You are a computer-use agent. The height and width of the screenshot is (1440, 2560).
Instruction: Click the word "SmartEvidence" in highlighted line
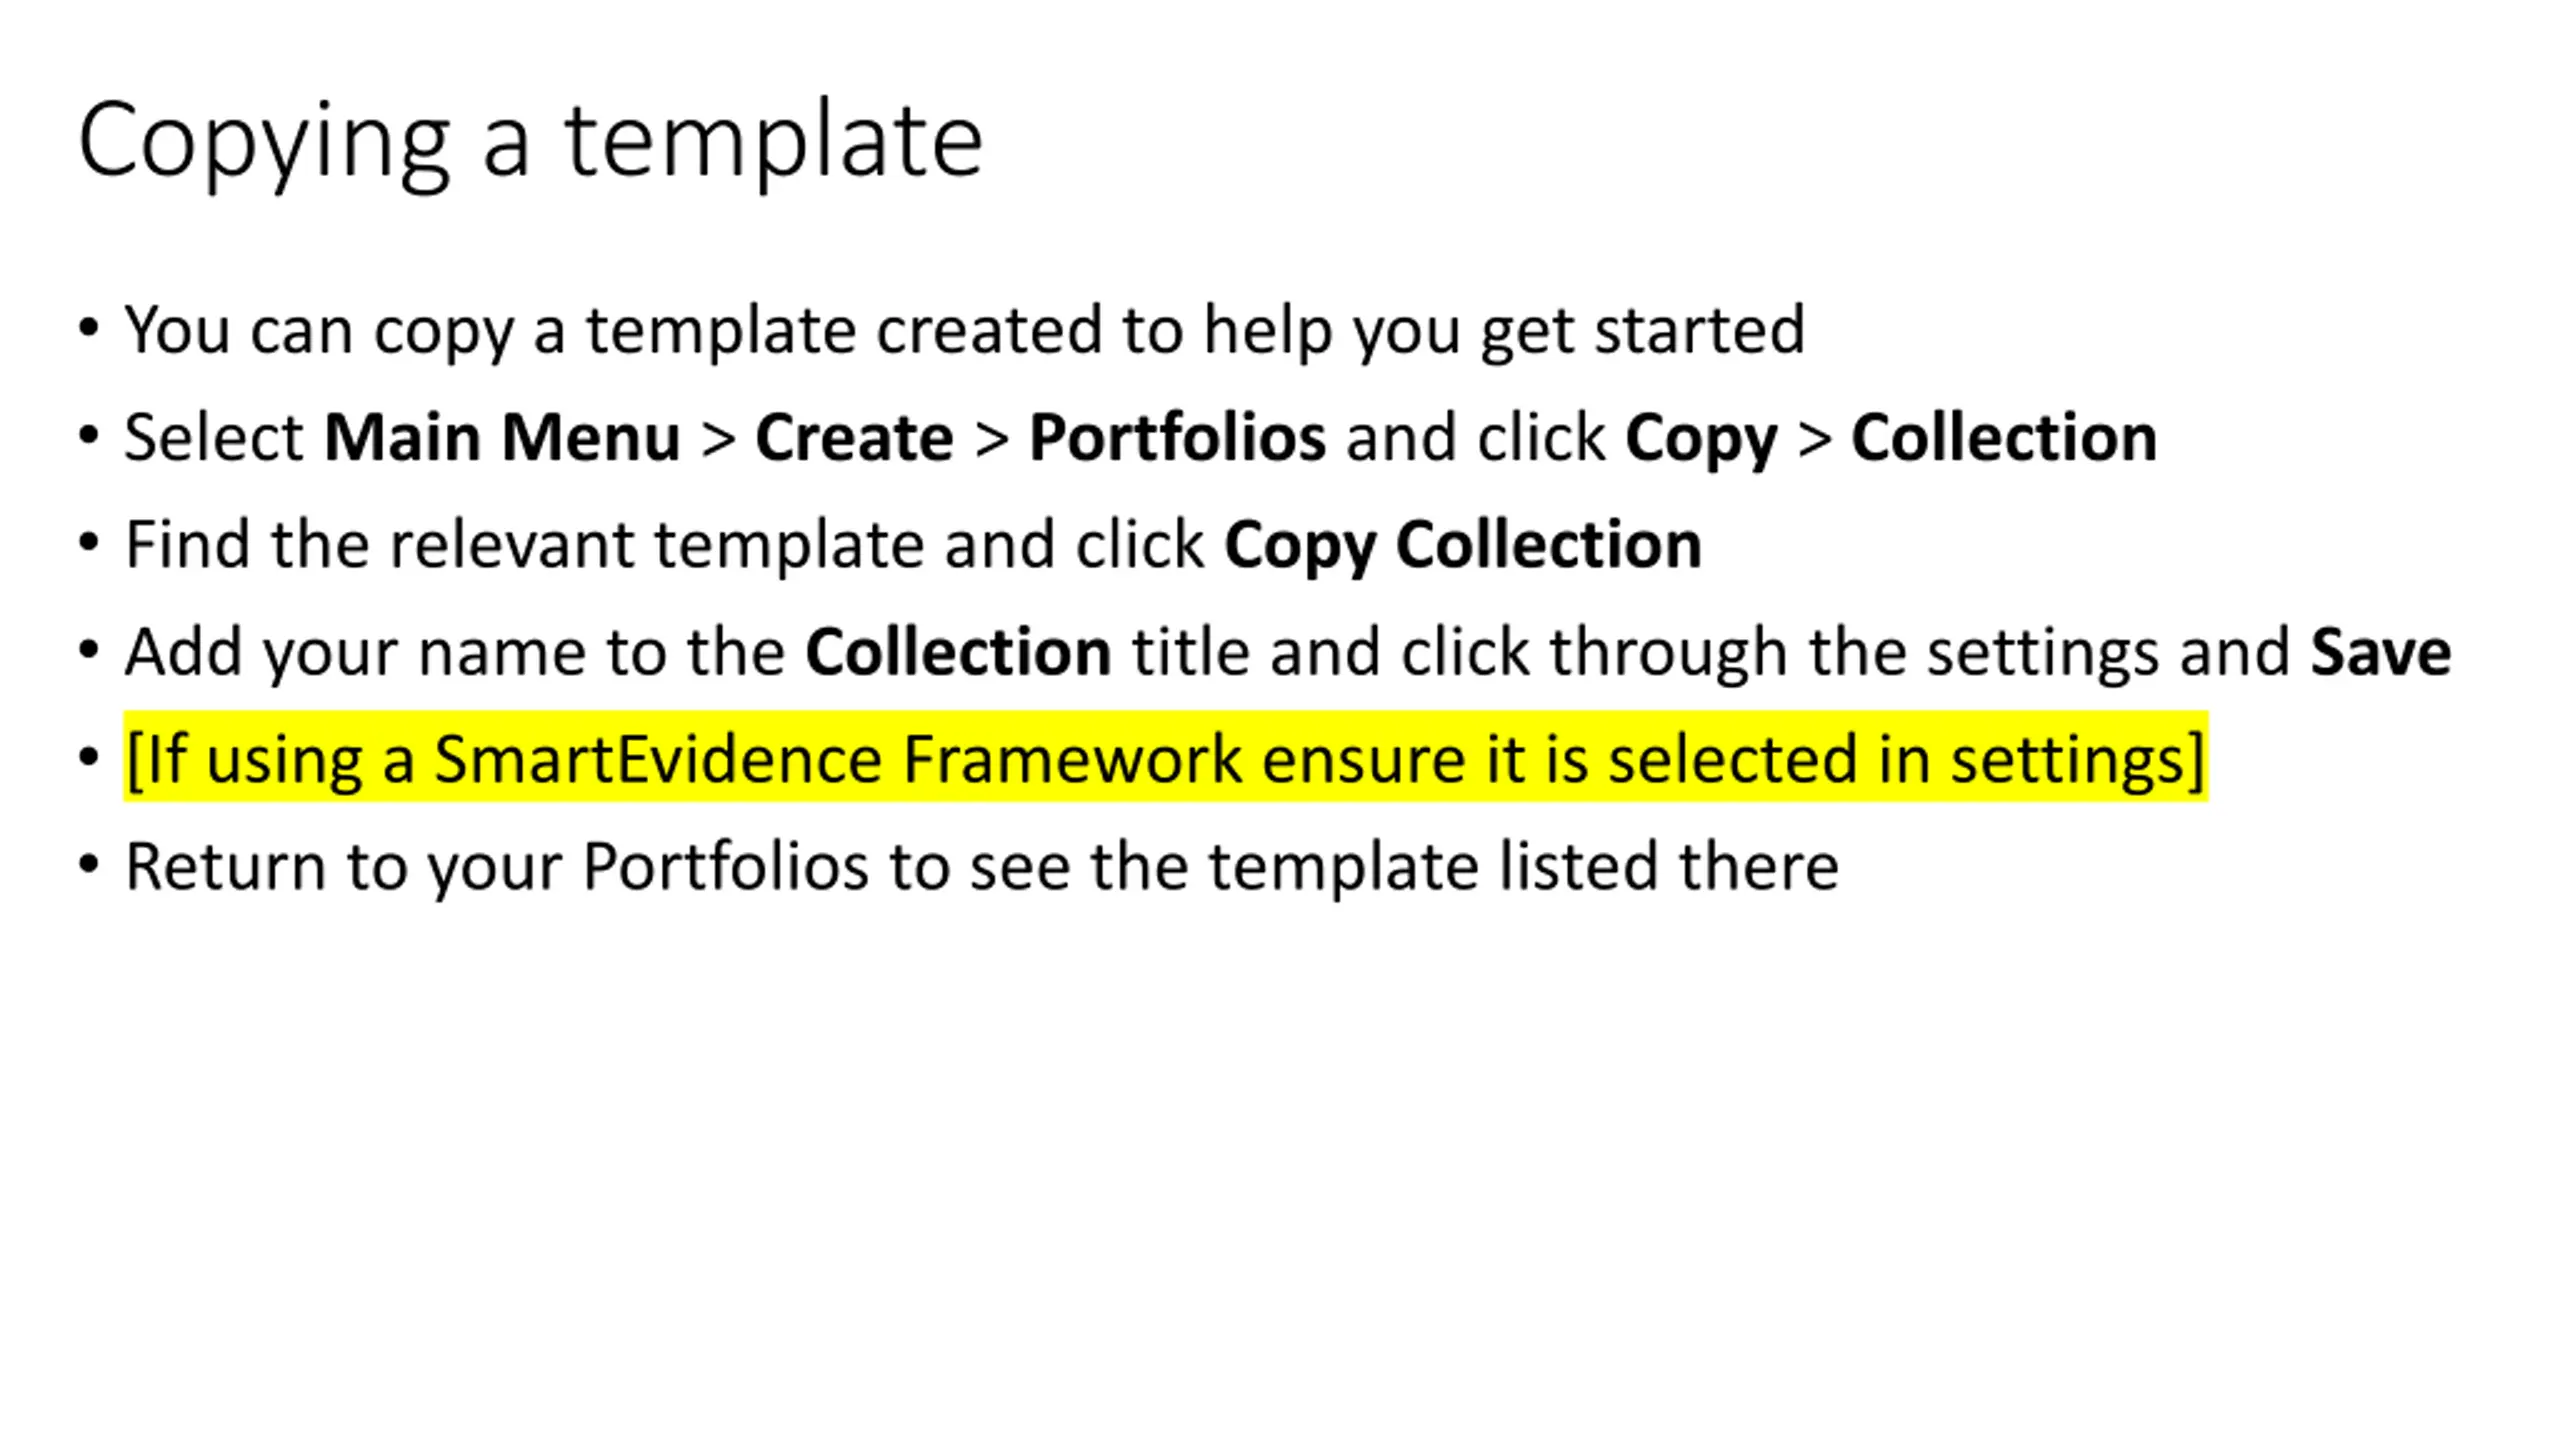(658, 759)
